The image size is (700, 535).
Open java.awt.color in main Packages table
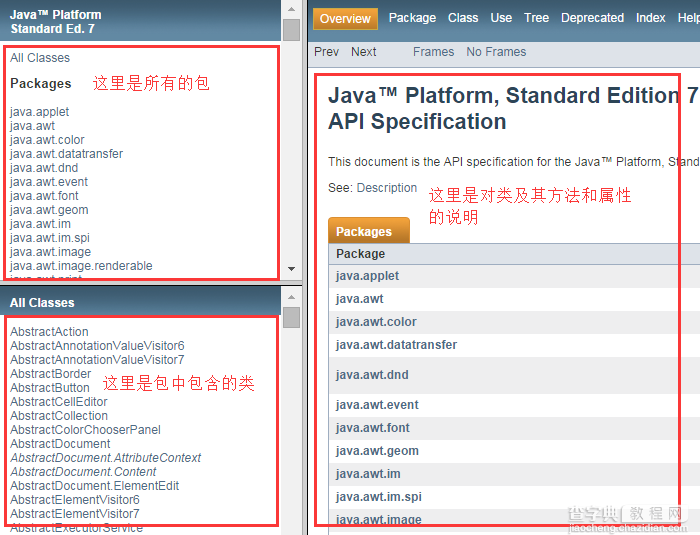point(376,322)
